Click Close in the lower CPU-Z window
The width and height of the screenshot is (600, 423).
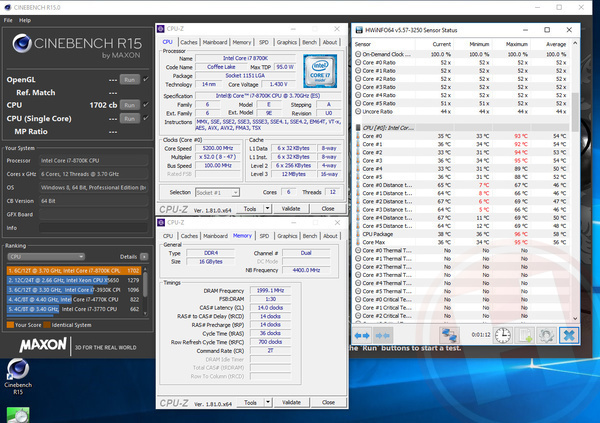328,402
